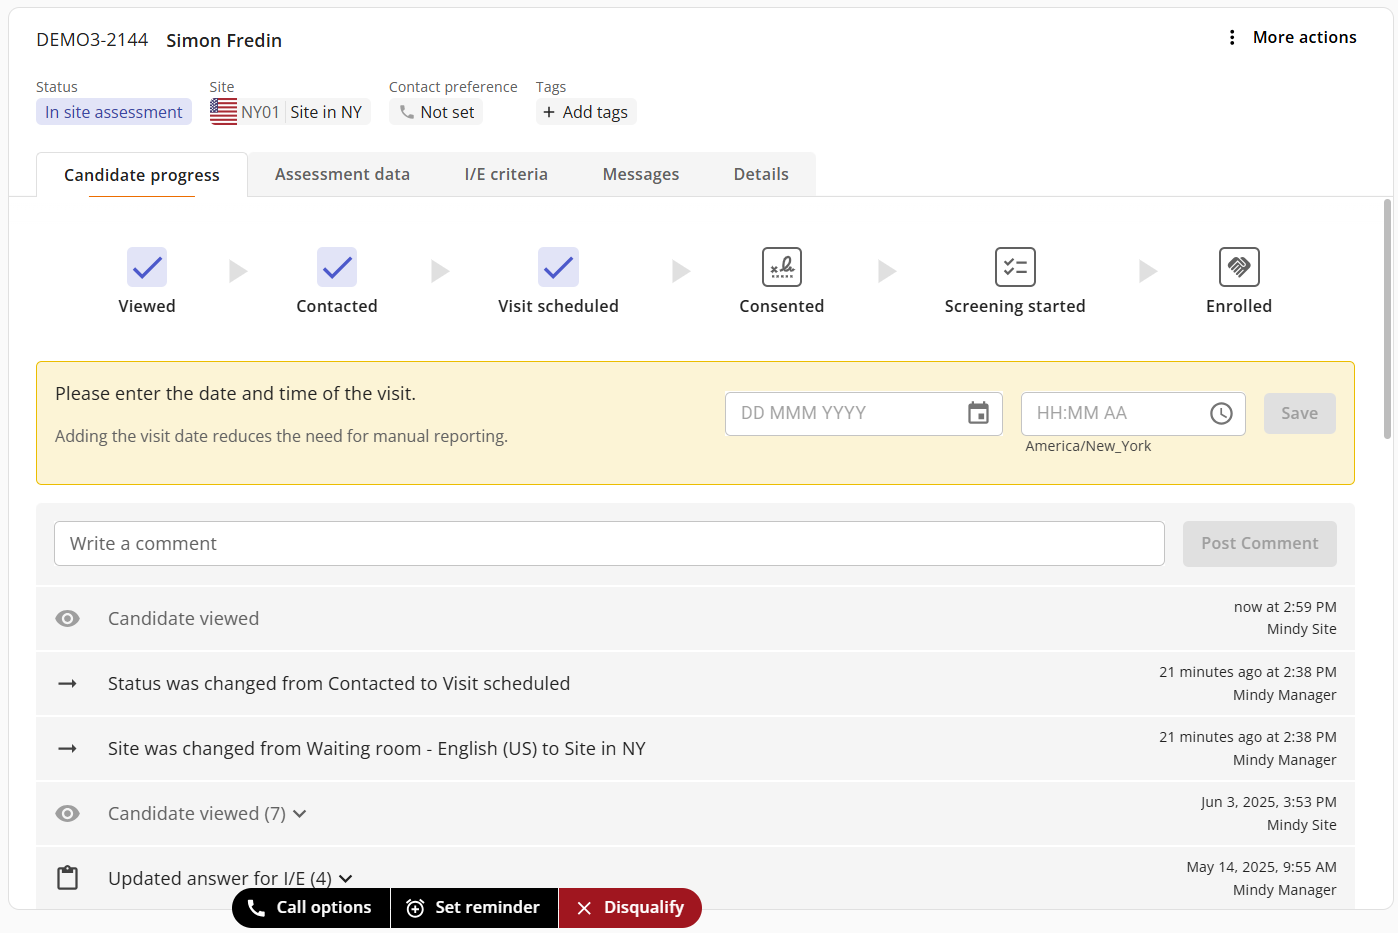
Task: Click the phone icon in Call options
Action: pos(256,908)
